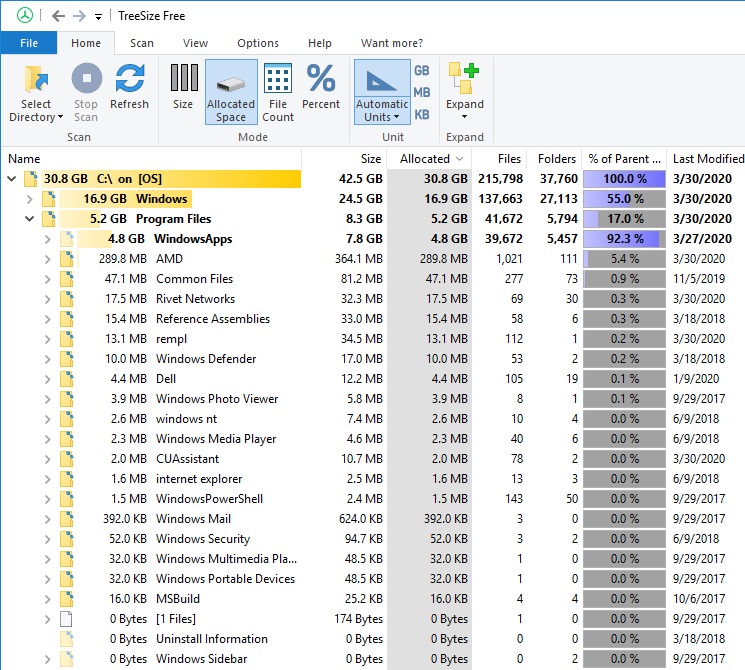Sort by the Size column header
745x670 pixels.
[344, 159]
